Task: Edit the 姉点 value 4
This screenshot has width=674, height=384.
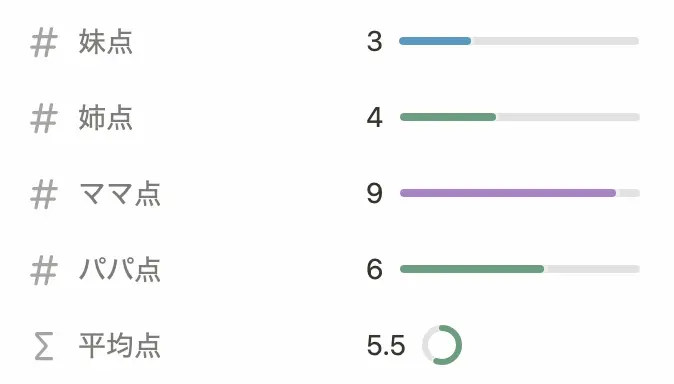Action: (x=374, y=117)
